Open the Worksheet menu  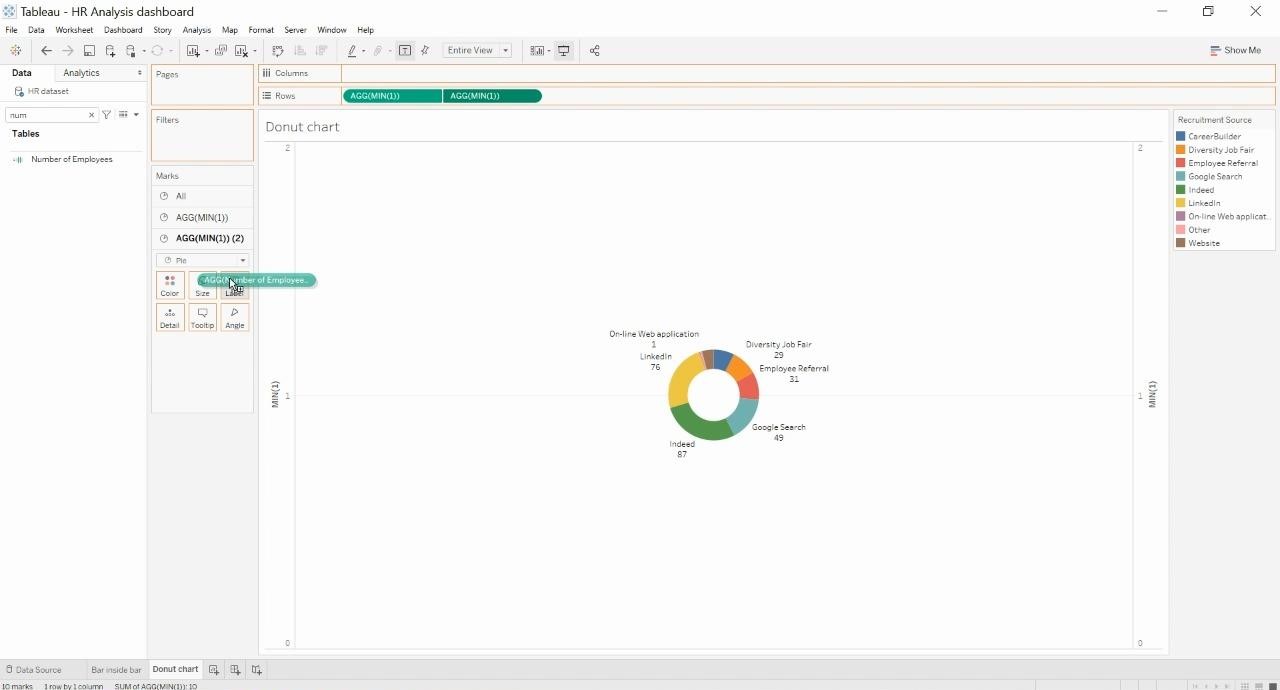point(74,30)
